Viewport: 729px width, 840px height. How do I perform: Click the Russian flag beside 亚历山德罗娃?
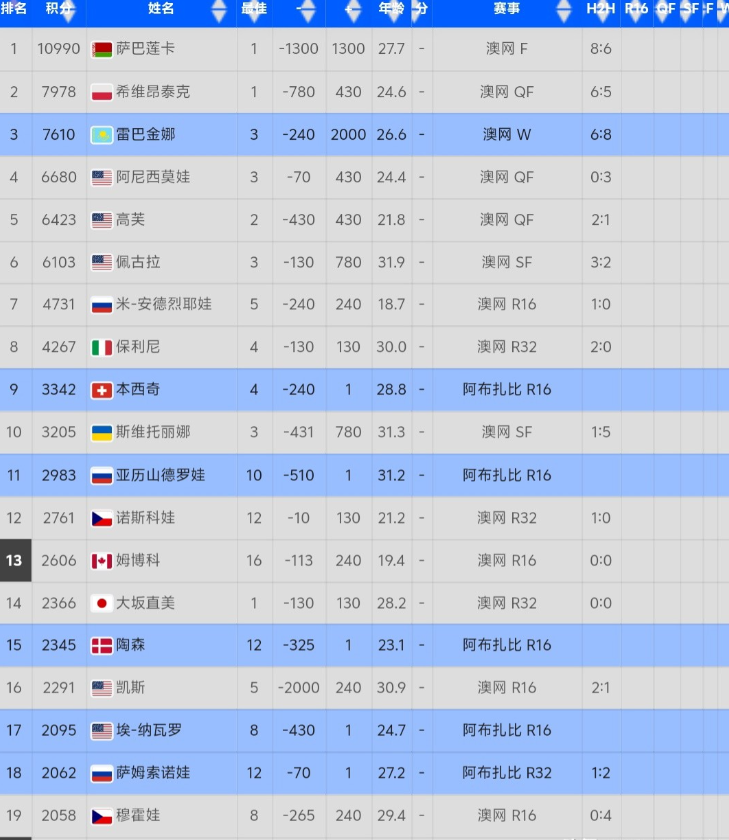pyautogui.click(x=102, y=476)
